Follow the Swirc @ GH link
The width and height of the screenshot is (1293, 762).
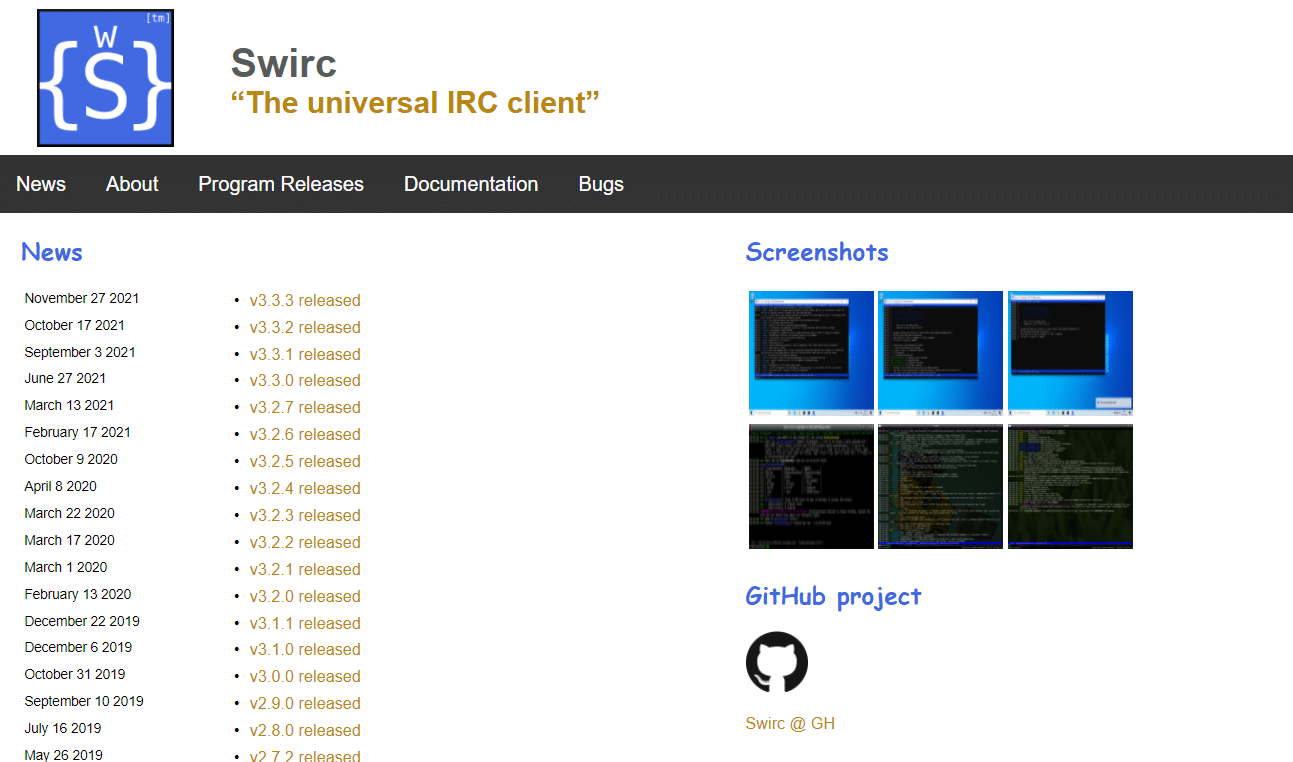pyautogui.click(x=790, y=723)
